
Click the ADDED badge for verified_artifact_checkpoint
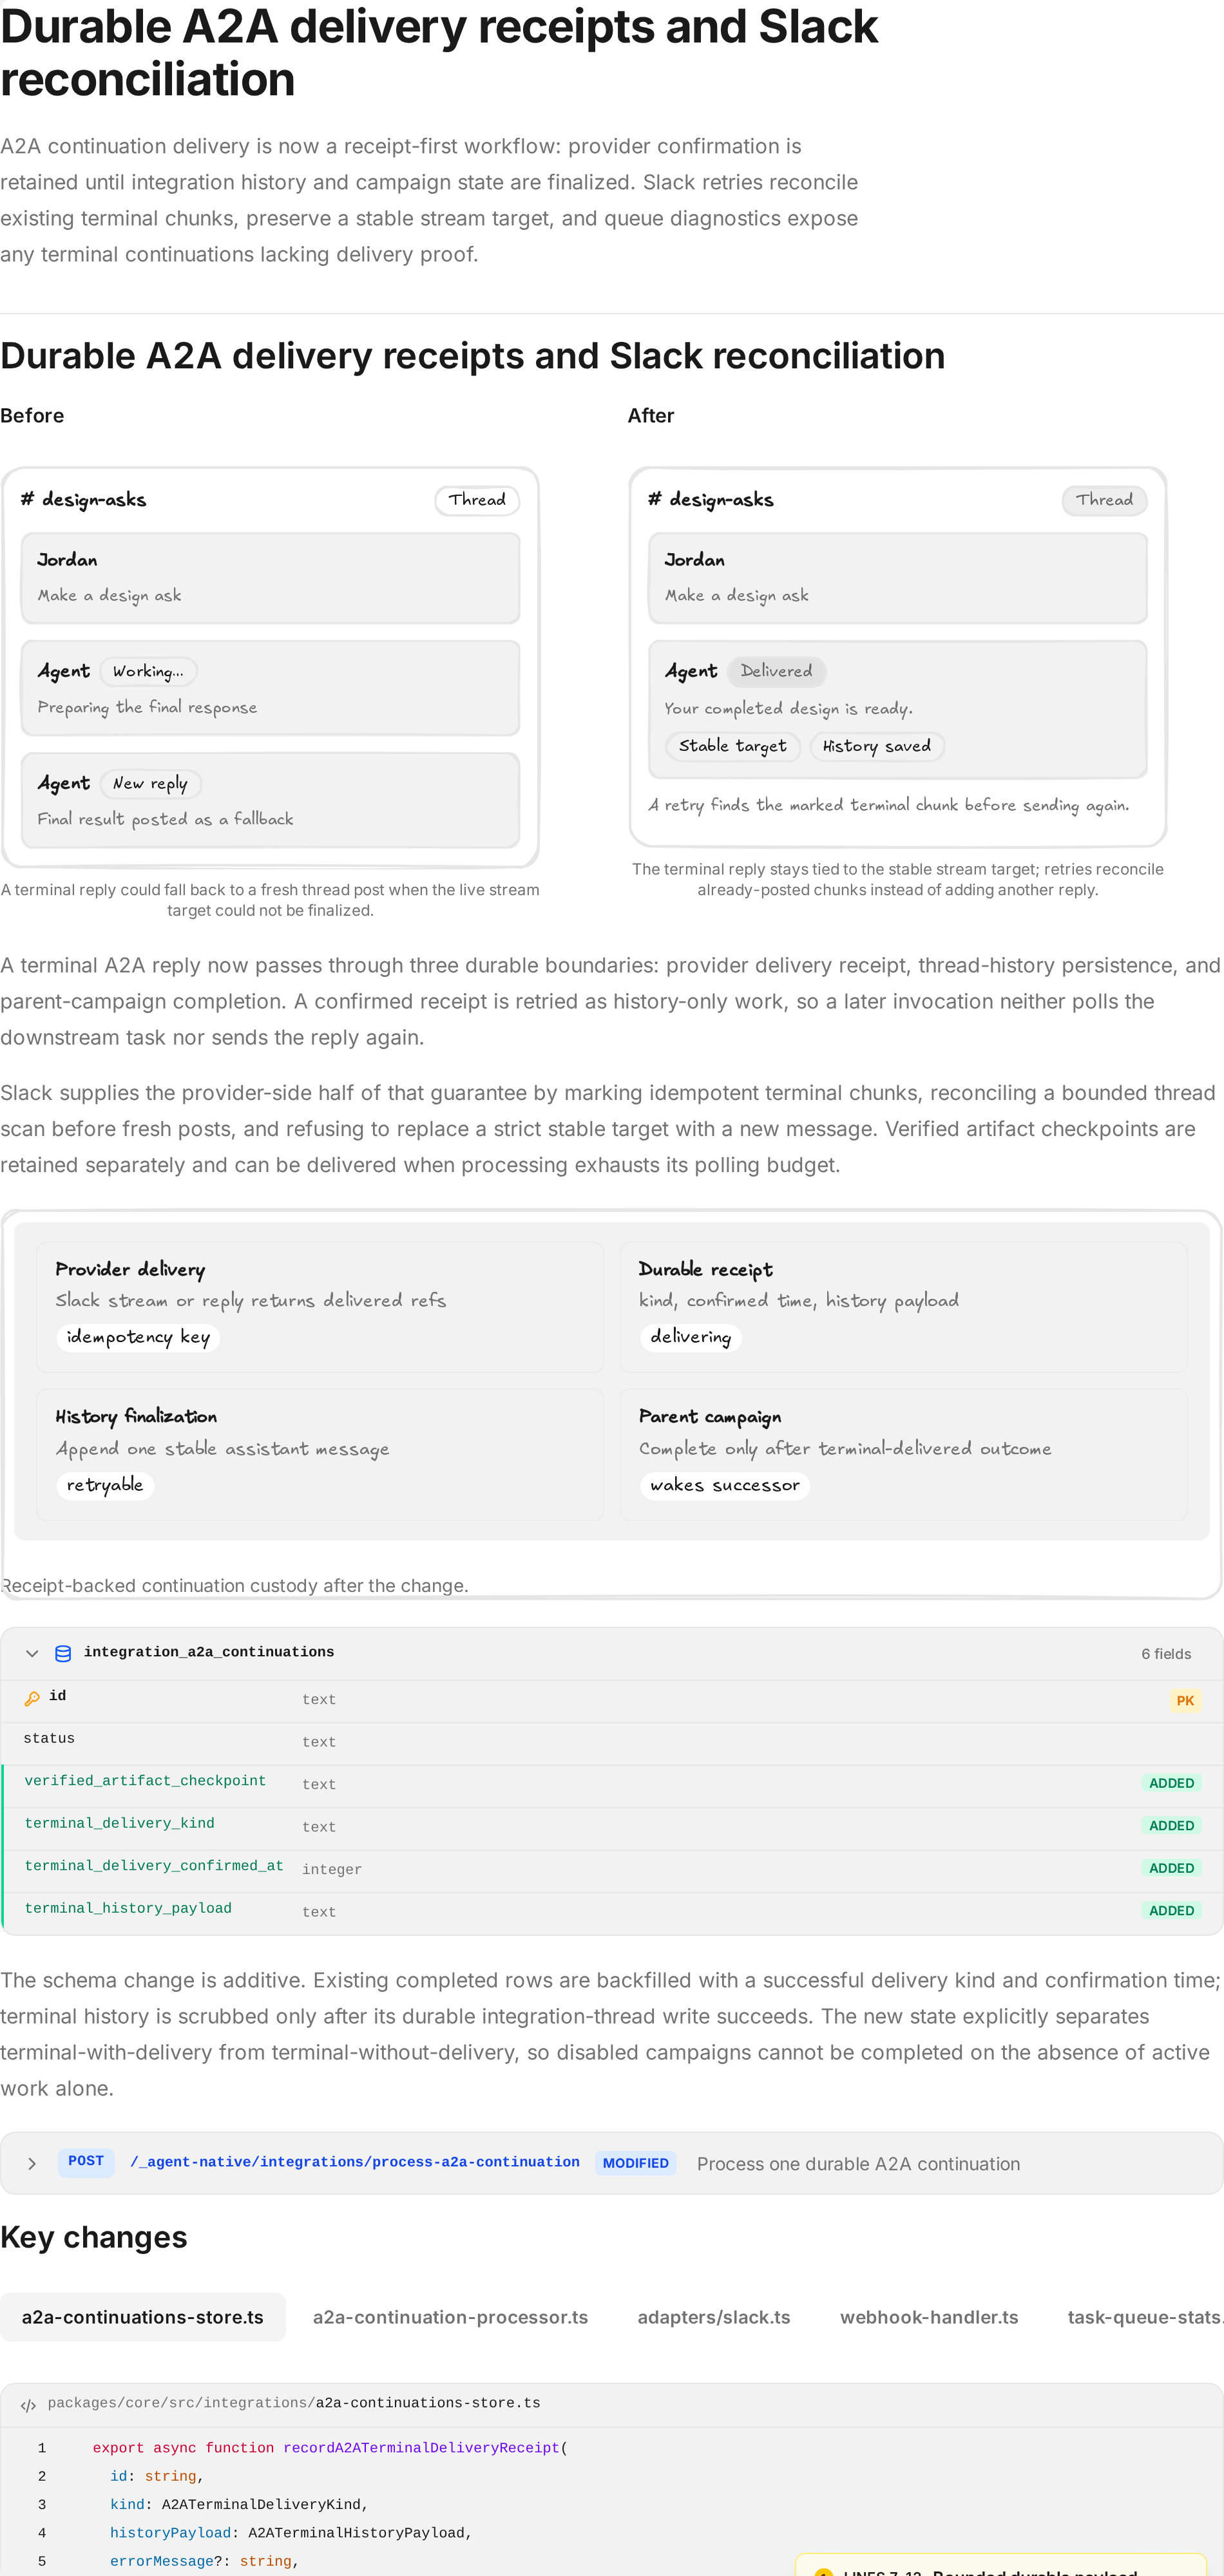pyautogui.click(x=1171, y=1783)
